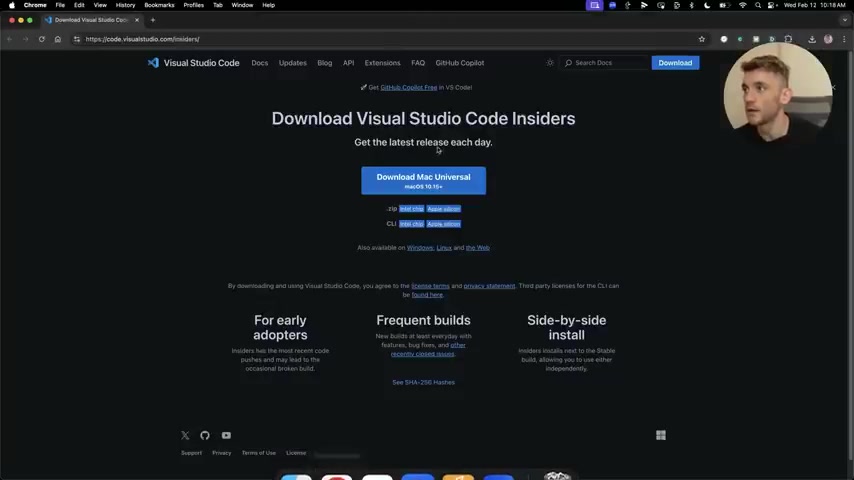
Task: Open Control Center icon in menu bar
Action: 772,5
